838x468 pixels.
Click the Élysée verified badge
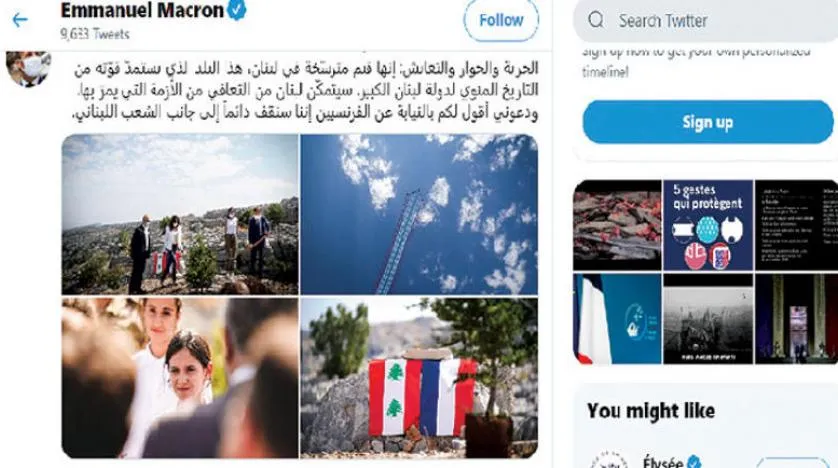pyautogui.click(x=694, y=462)
